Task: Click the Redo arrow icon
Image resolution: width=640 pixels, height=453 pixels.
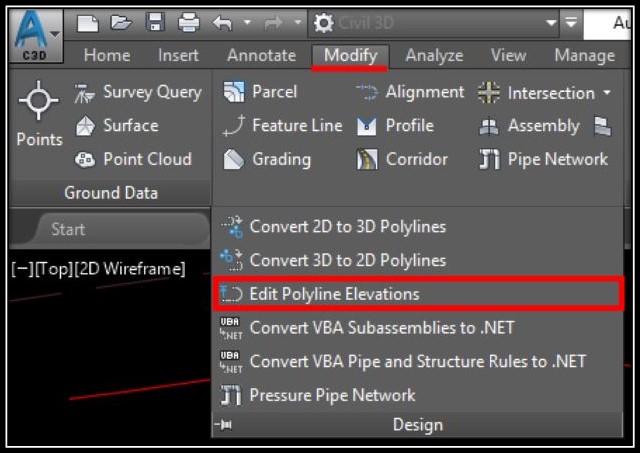Action: pos(274,23)
